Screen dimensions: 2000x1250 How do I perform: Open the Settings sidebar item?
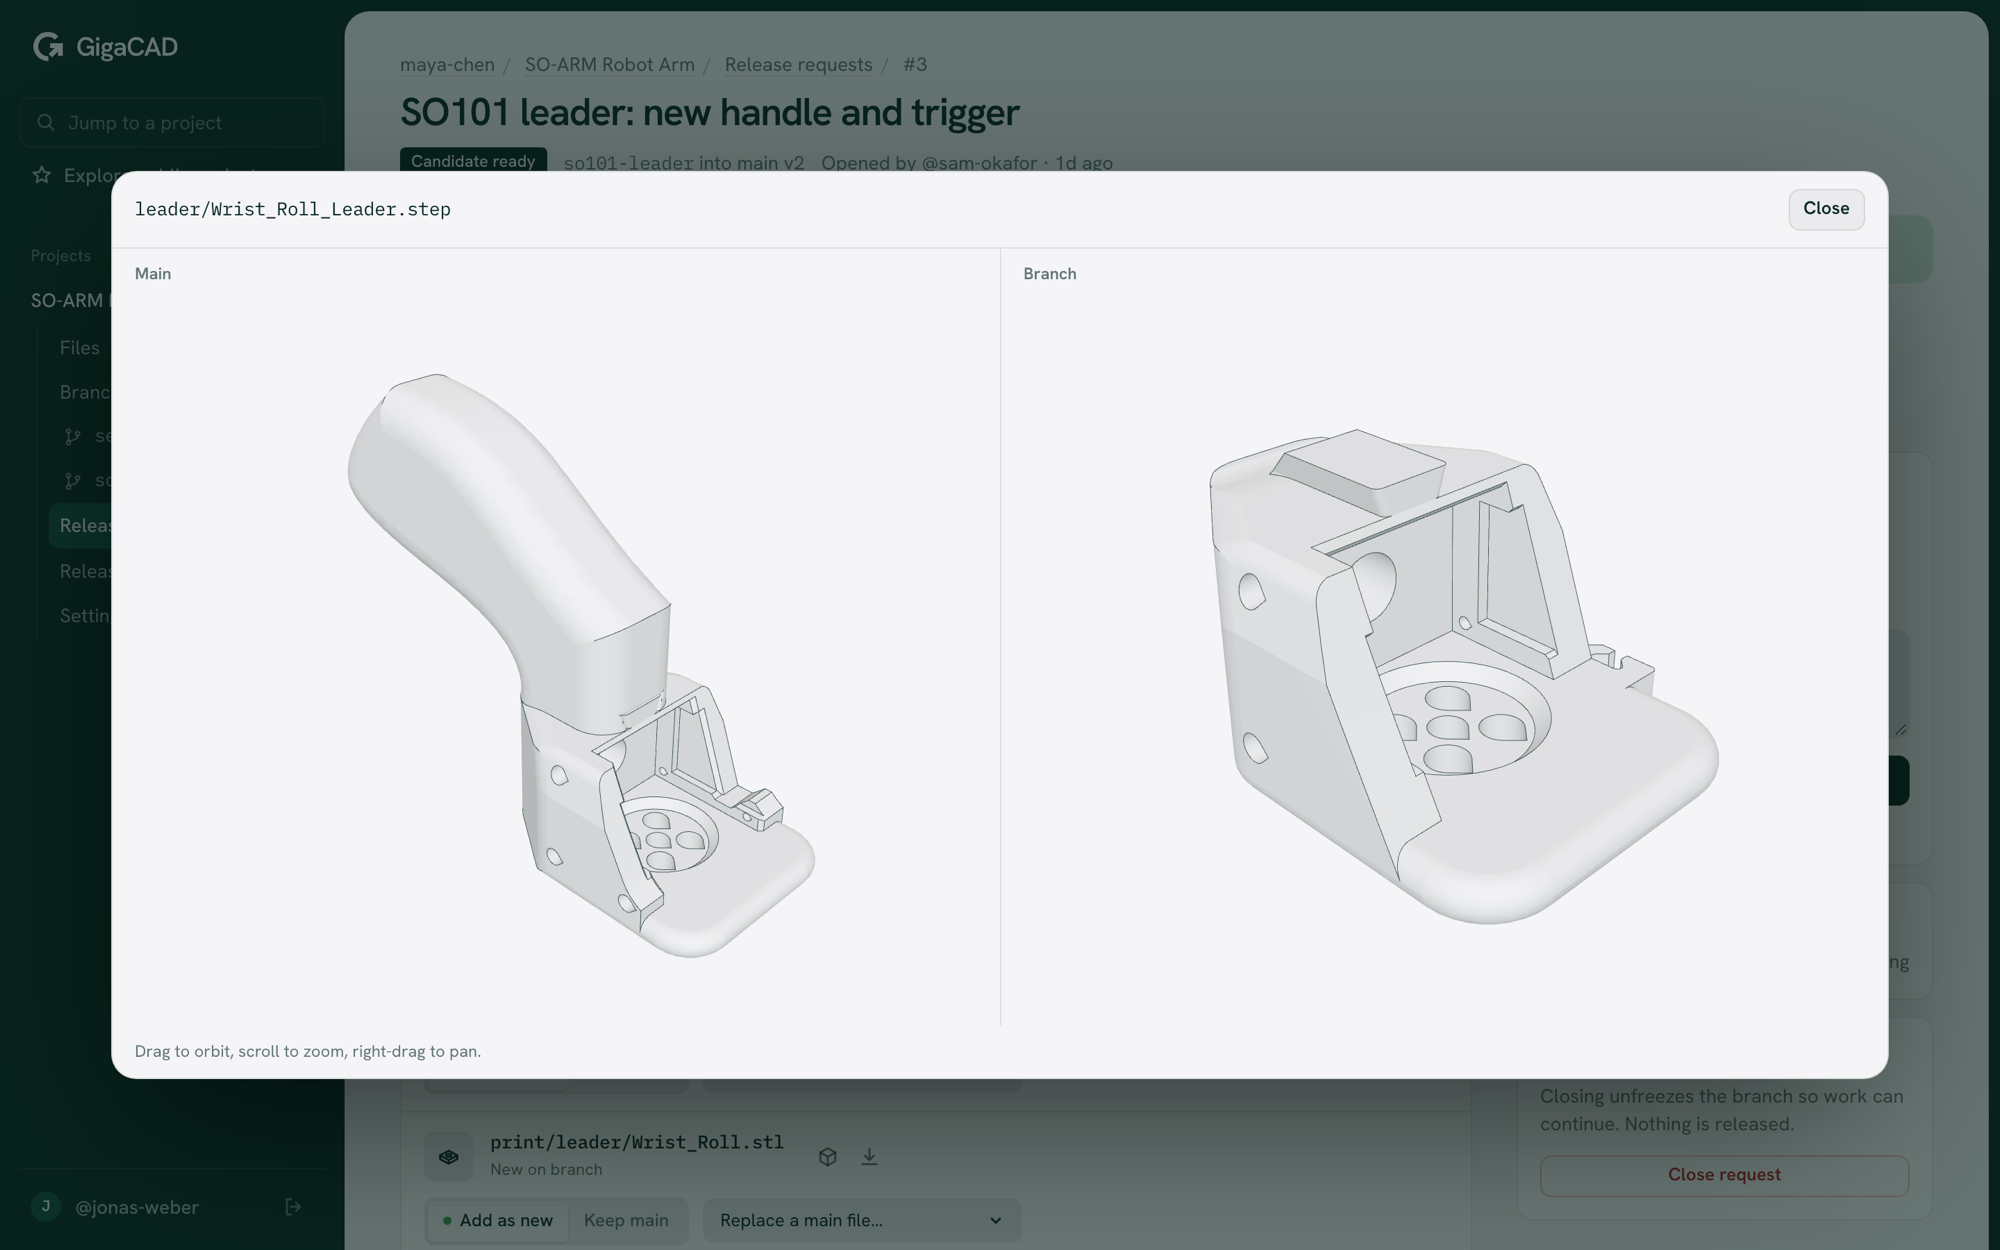pos(84,616)
